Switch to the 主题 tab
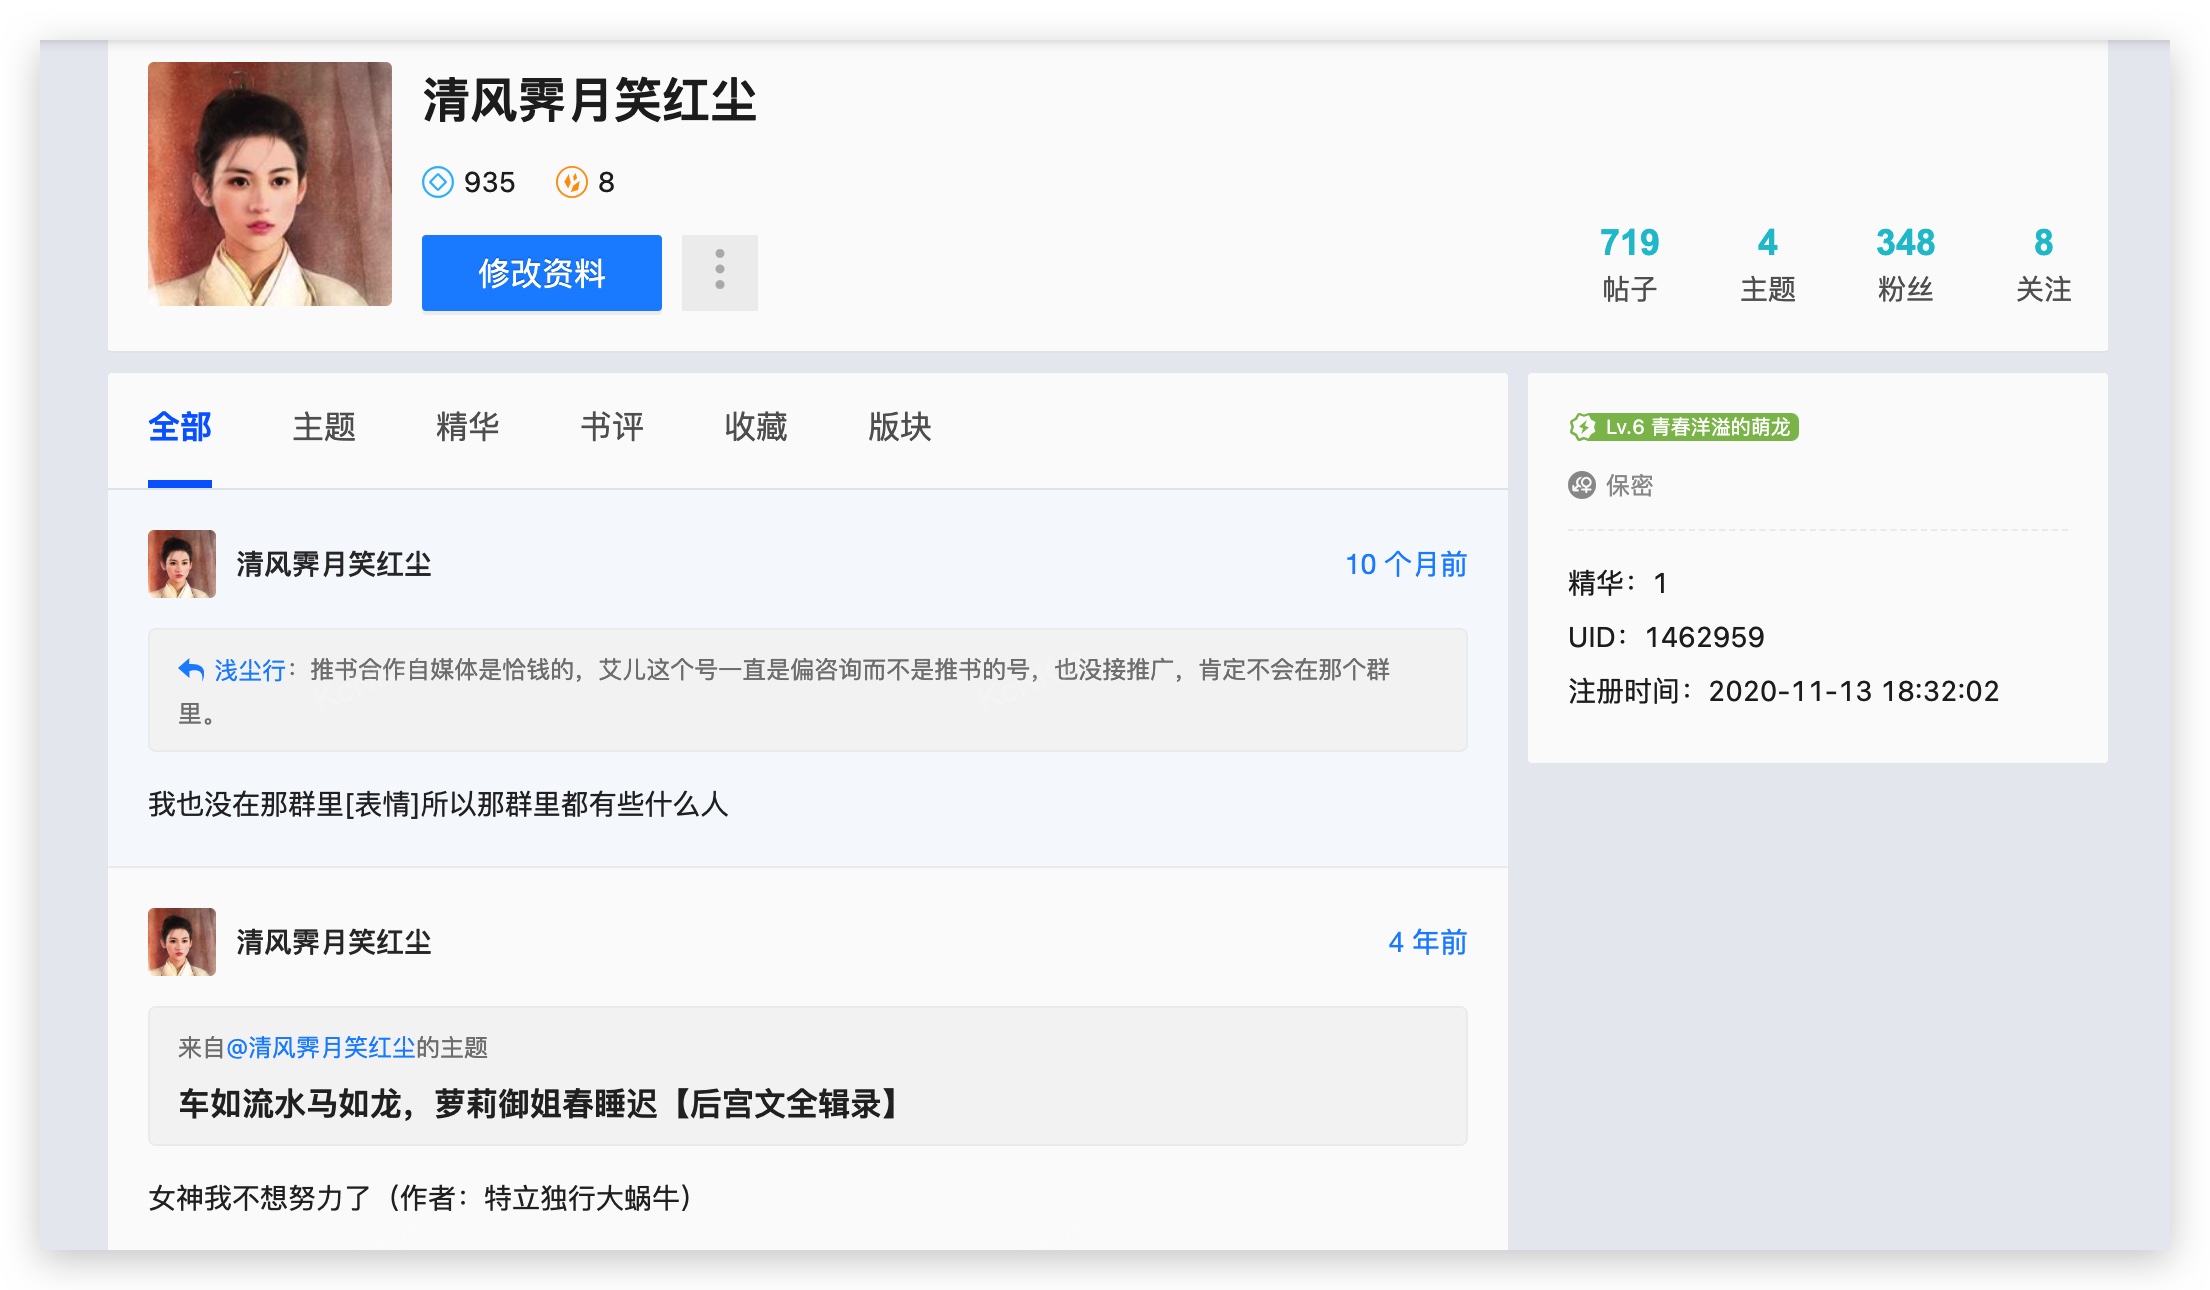2210x1290 pixels. pos(324,427)
